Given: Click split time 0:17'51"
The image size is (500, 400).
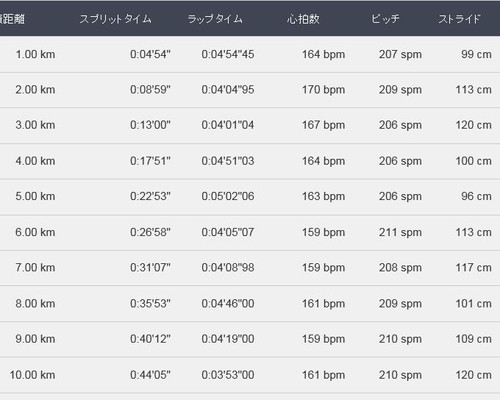Looking at the screenshot, I should pos(150,161).
